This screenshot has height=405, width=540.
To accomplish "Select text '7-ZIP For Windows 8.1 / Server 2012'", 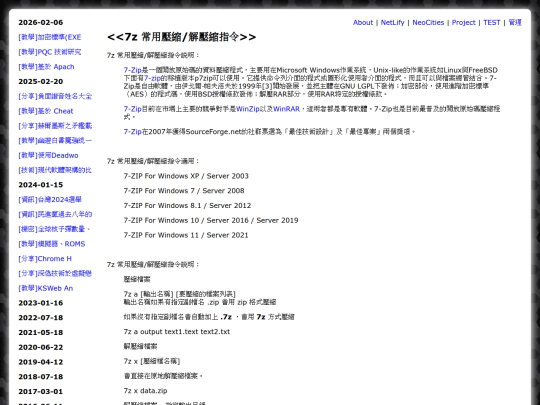I will pos(187,206).
